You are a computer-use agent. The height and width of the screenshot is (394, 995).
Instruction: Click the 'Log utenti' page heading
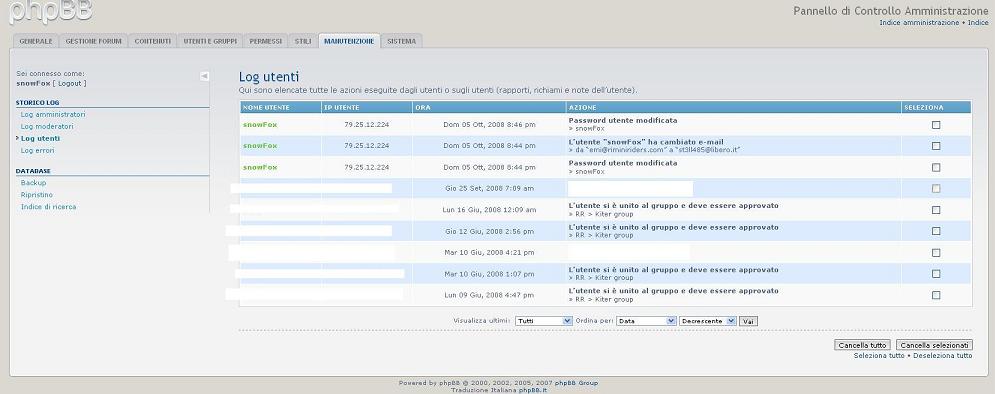coord(268,77)
